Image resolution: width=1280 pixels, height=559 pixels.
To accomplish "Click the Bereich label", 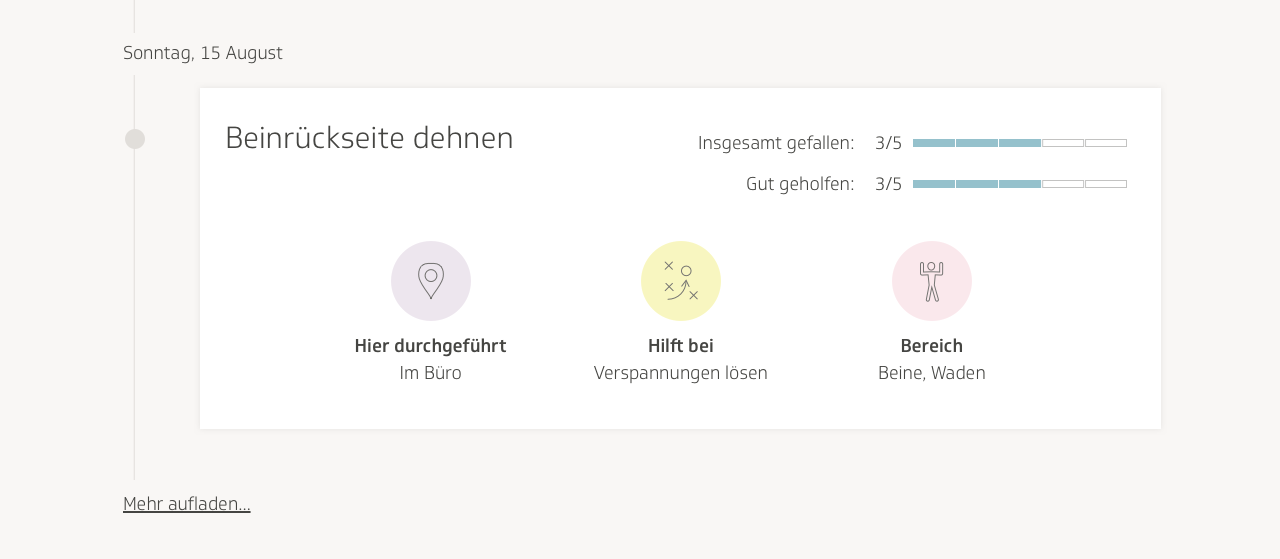I will pos(932,346).
